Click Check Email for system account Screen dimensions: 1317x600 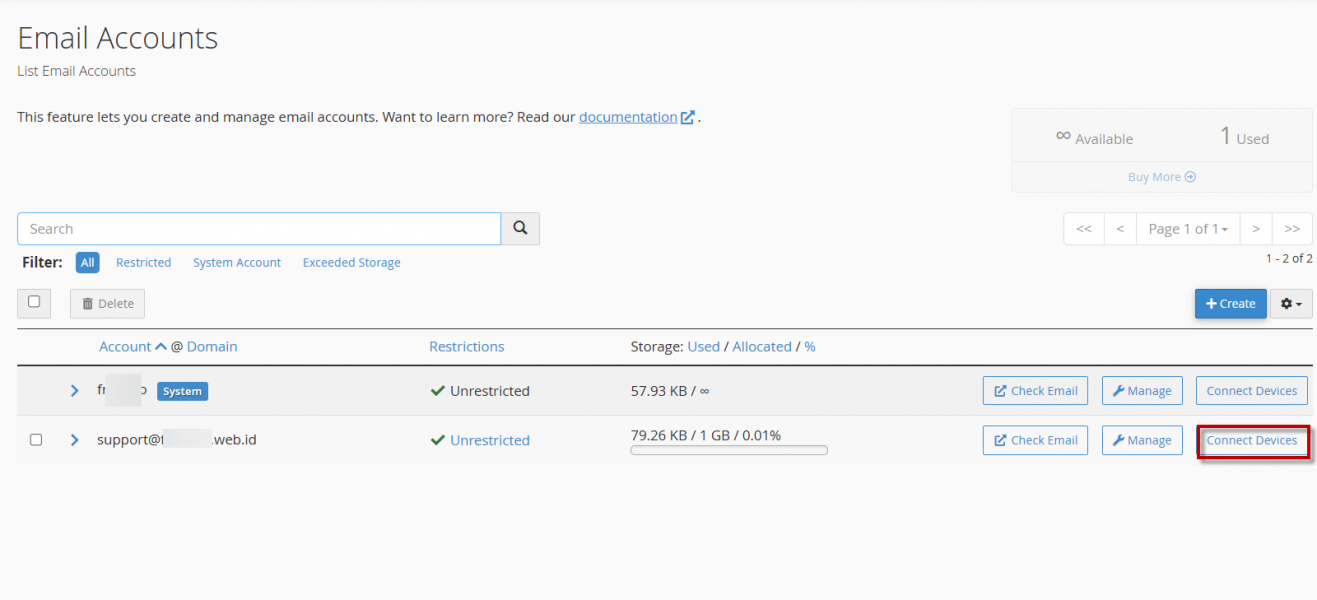1035,391
